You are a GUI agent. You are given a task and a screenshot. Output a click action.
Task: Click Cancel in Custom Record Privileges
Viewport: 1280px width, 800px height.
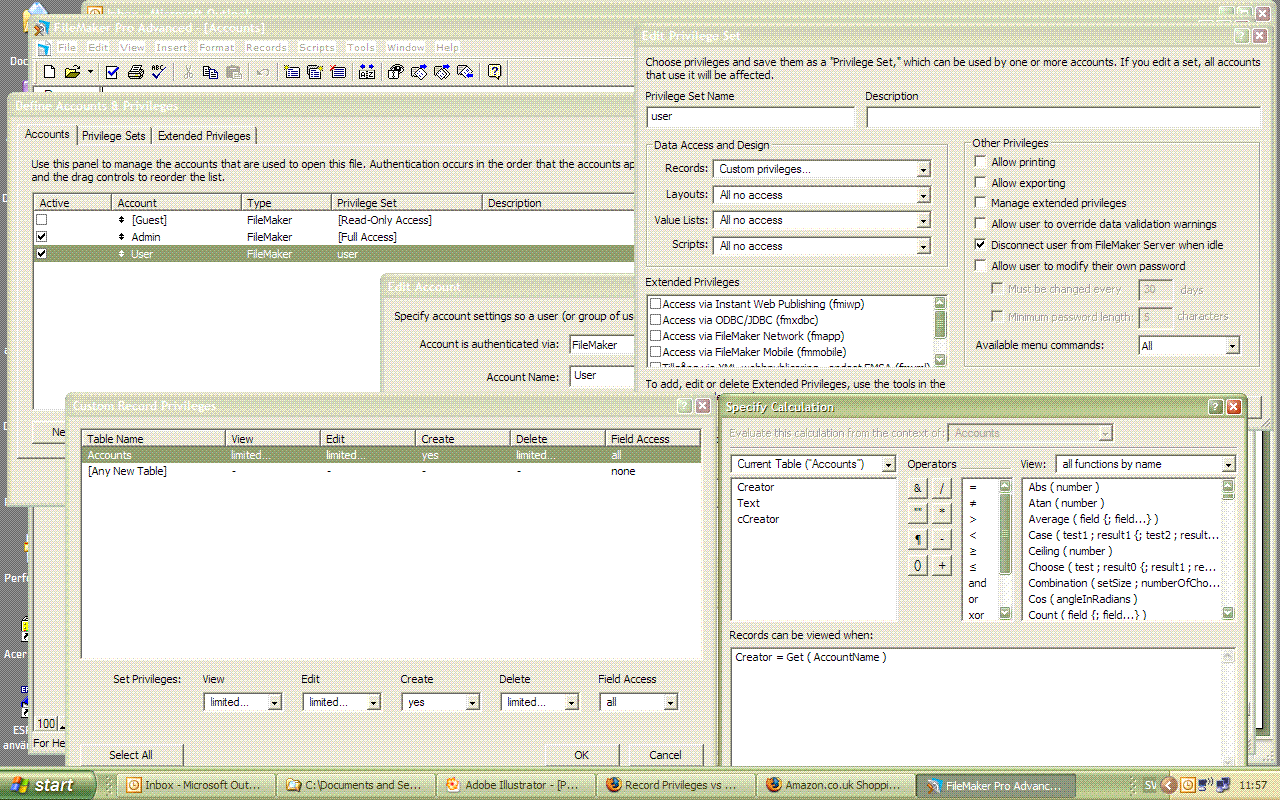(665, 755)
